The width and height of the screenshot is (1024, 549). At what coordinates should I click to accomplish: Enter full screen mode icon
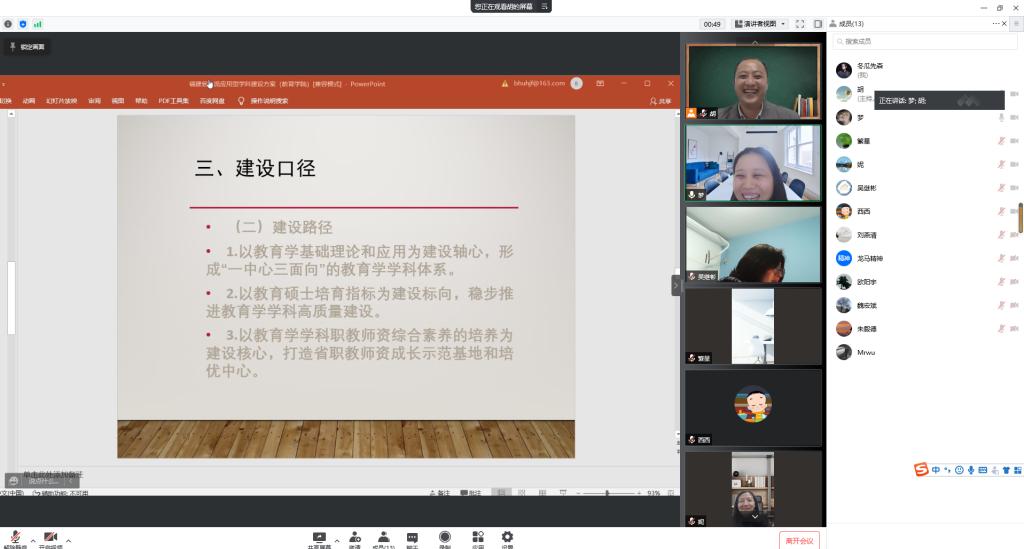click(800, 24)
